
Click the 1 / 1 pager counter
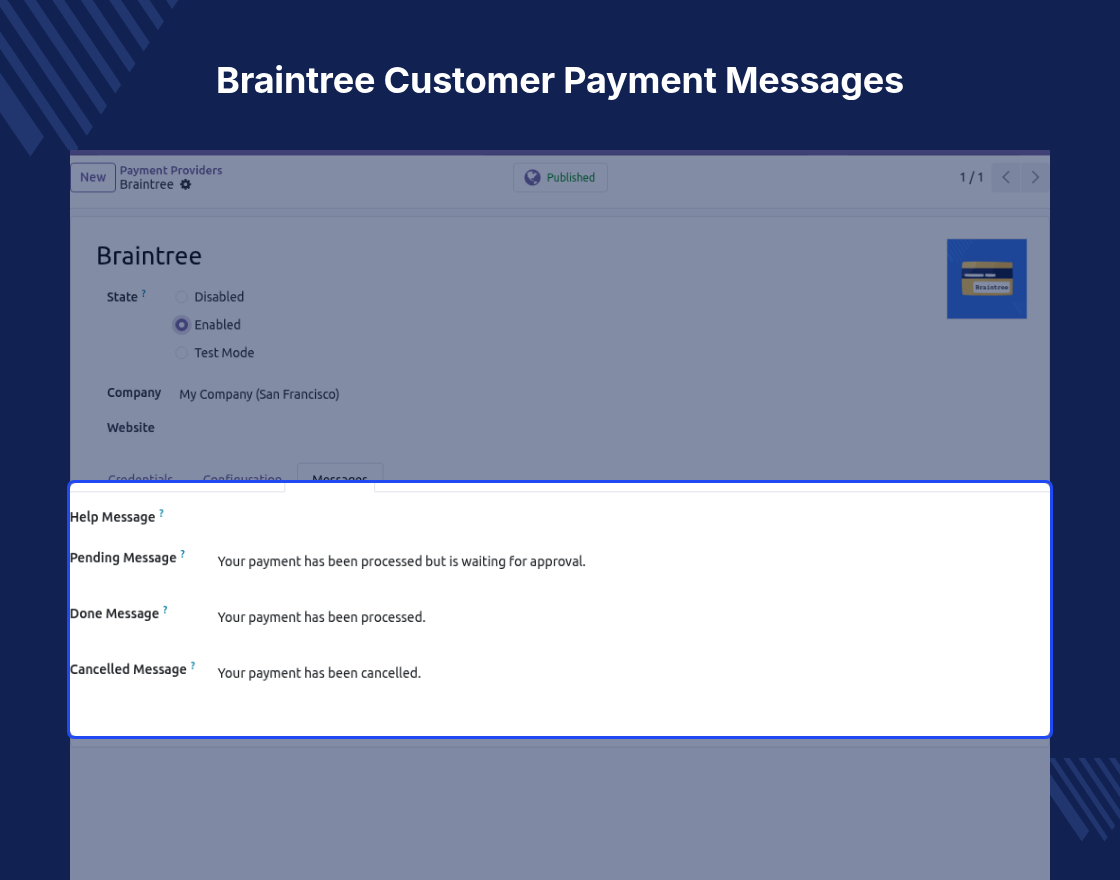(x=971, y=177)
